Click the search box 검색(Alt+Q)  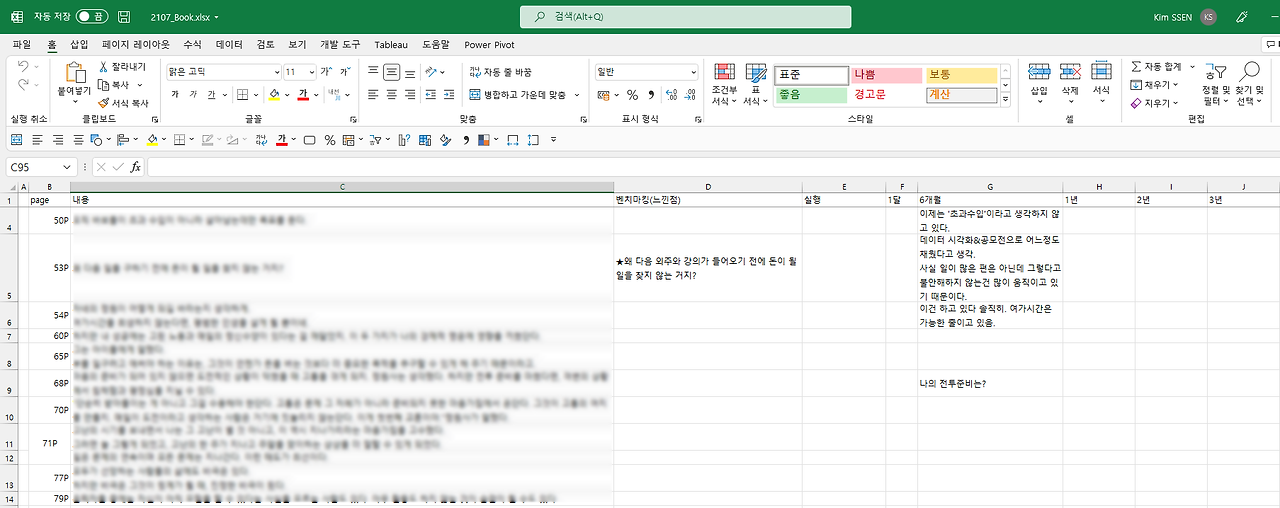tap(686, 17)
